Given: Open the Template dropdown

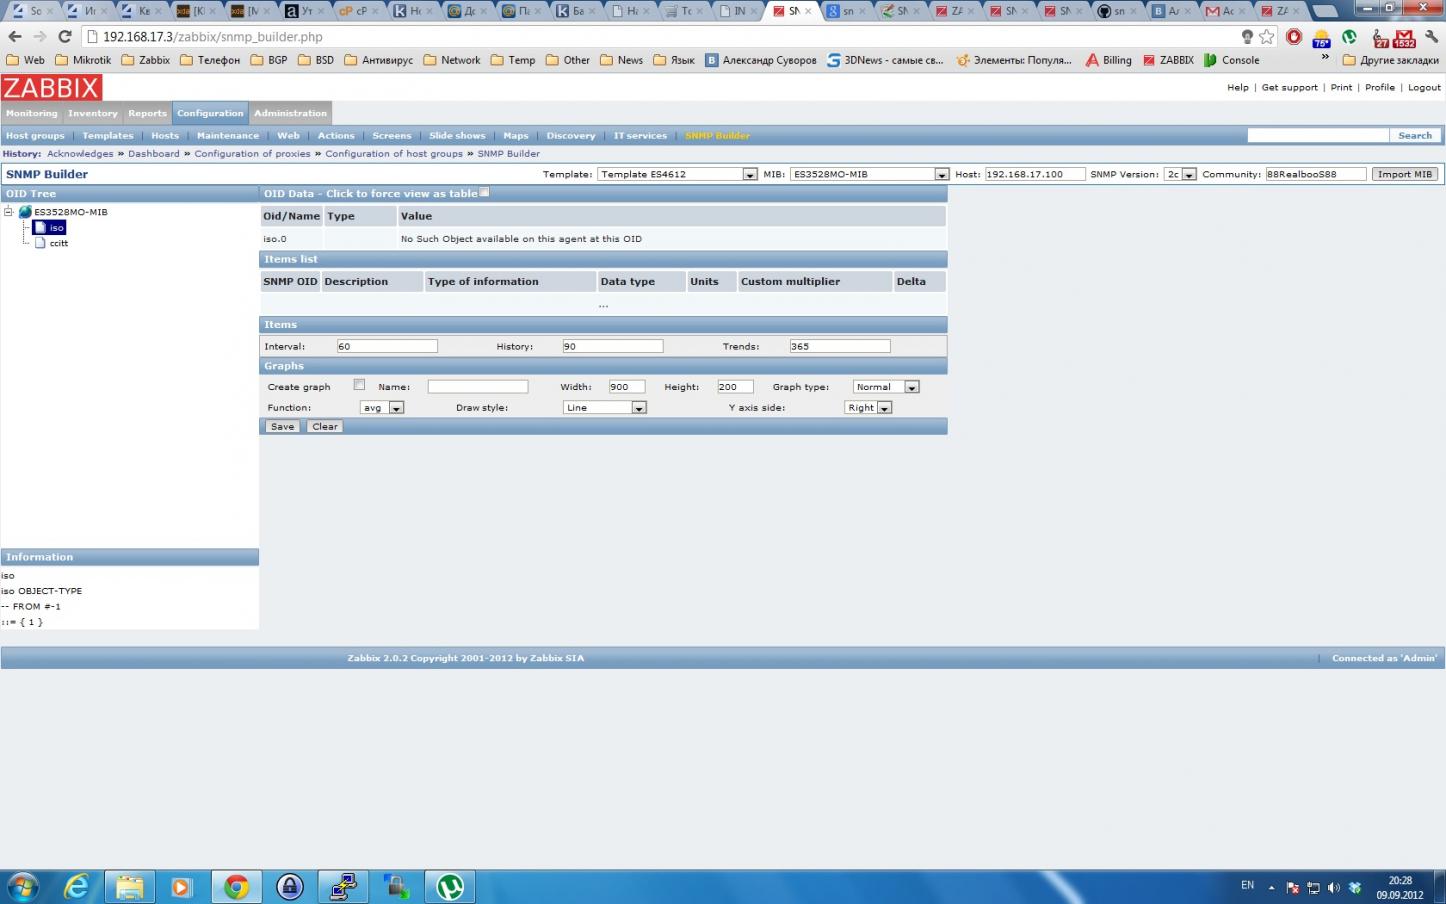Looking at the screenshot, I should (x=677, y=174).
